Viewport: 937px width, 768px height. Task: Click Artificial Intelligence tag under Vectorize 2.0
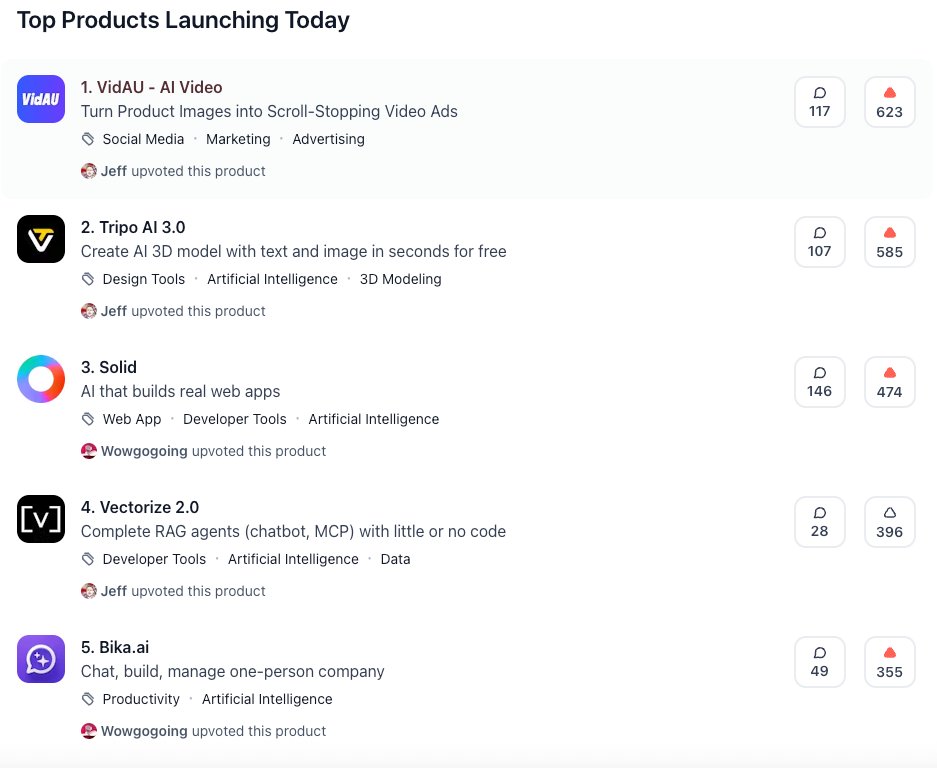293,559
